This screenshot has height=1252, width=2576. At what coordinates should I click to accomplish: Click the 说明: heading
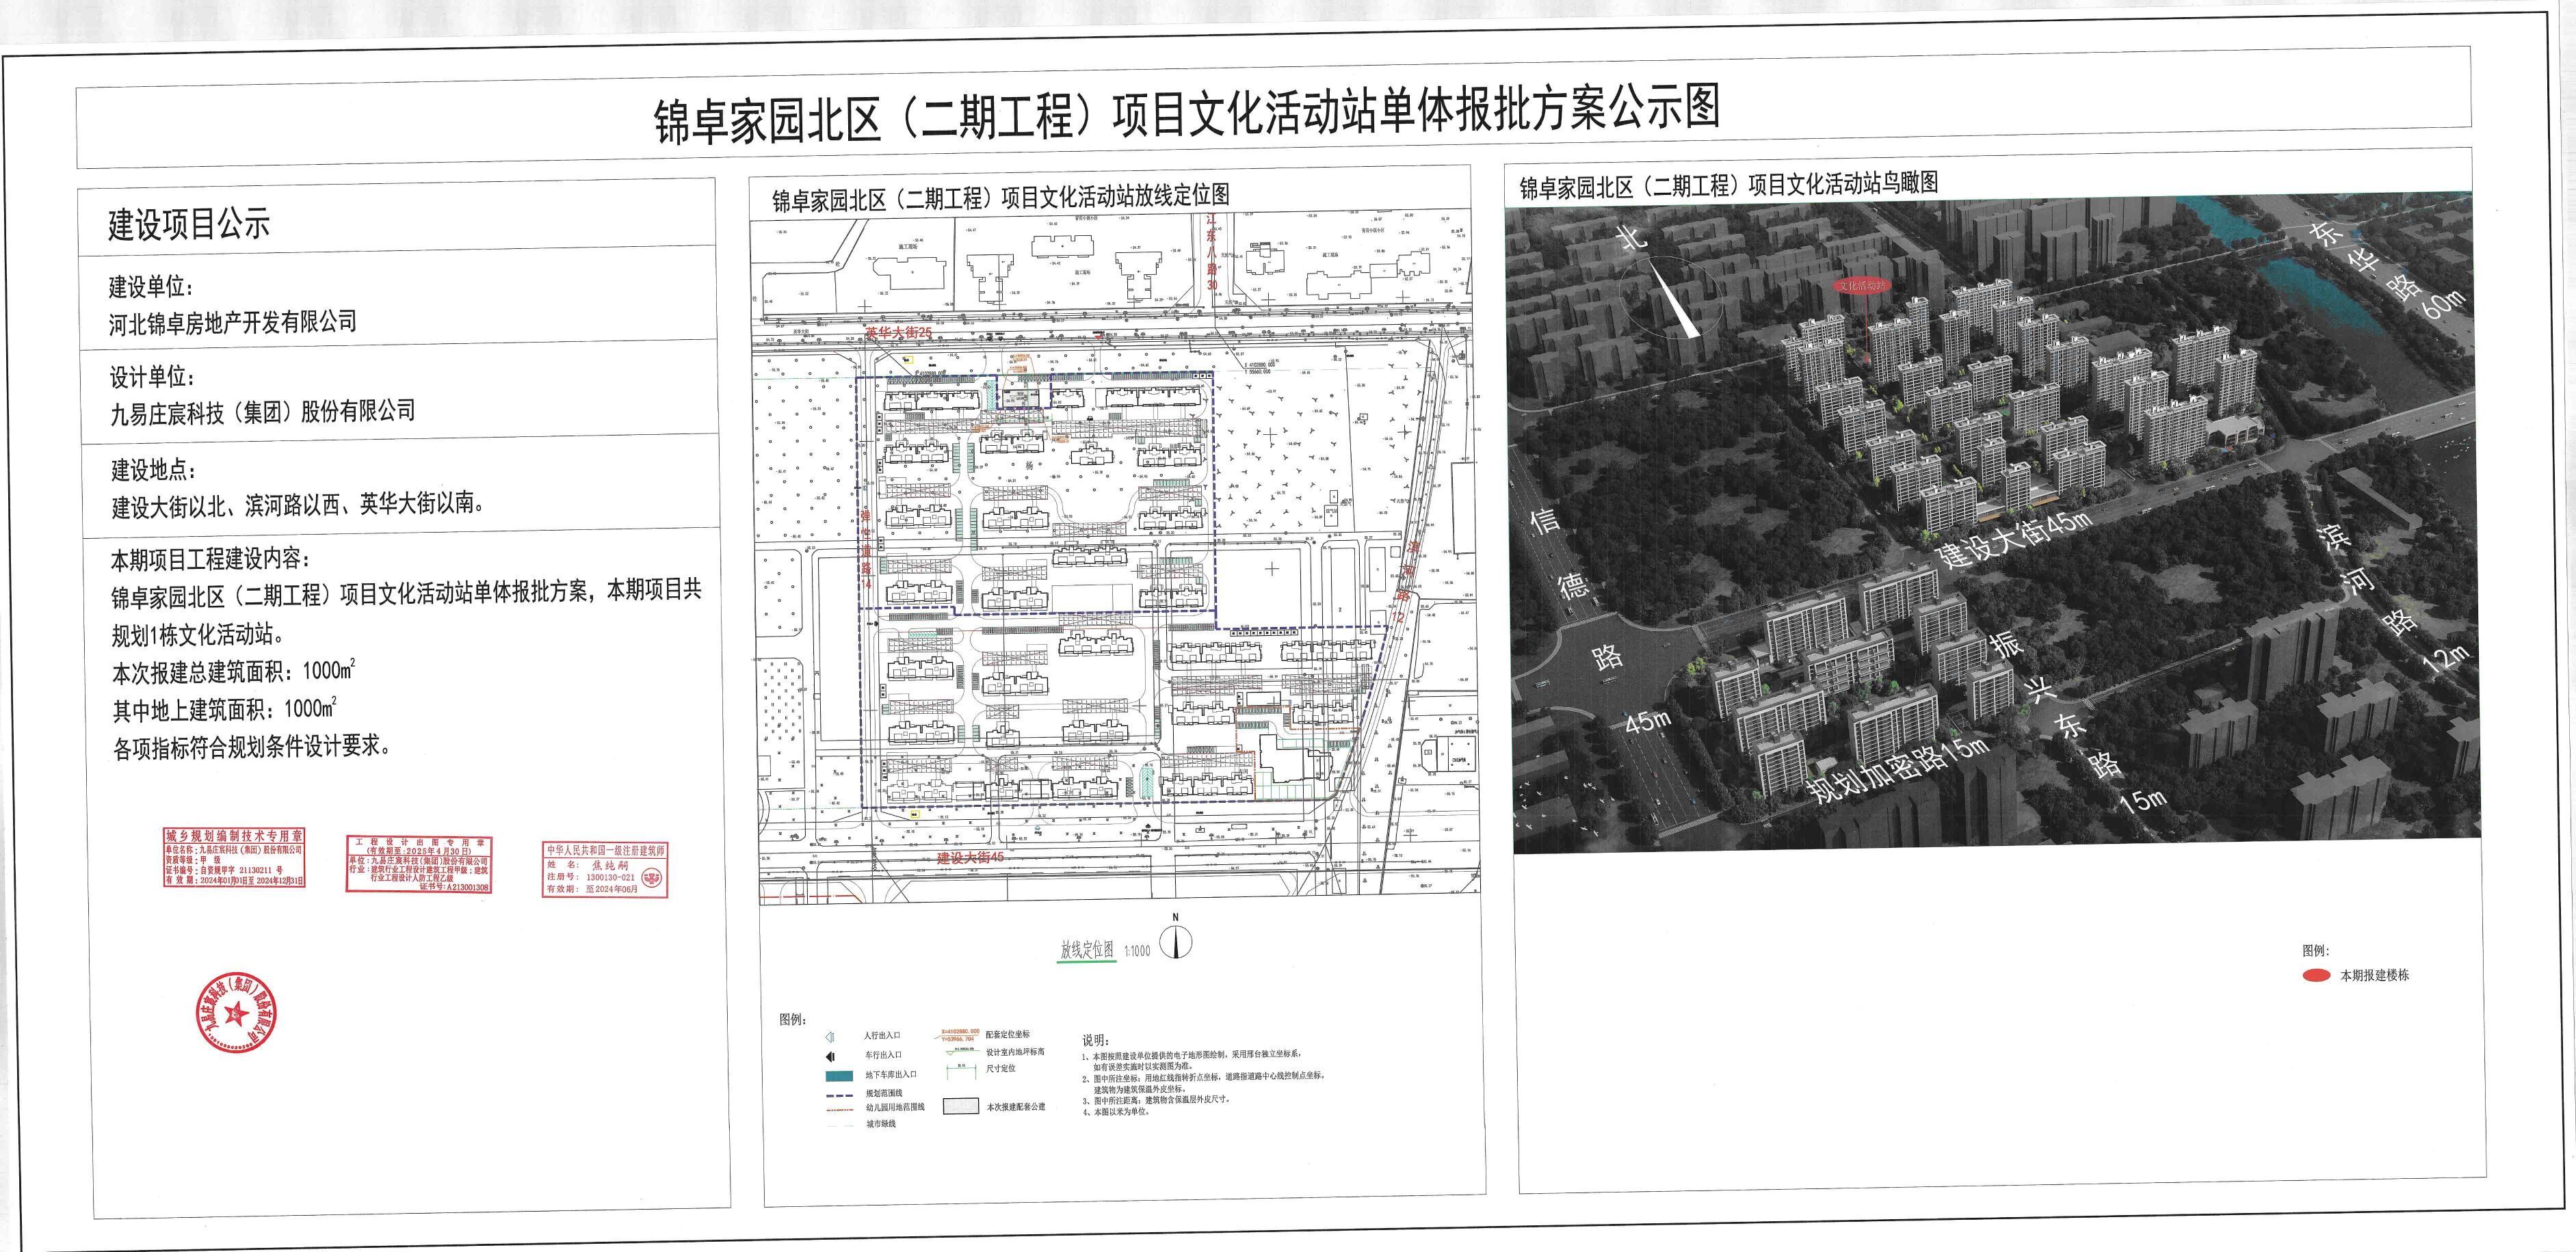pos(1096,1041)
